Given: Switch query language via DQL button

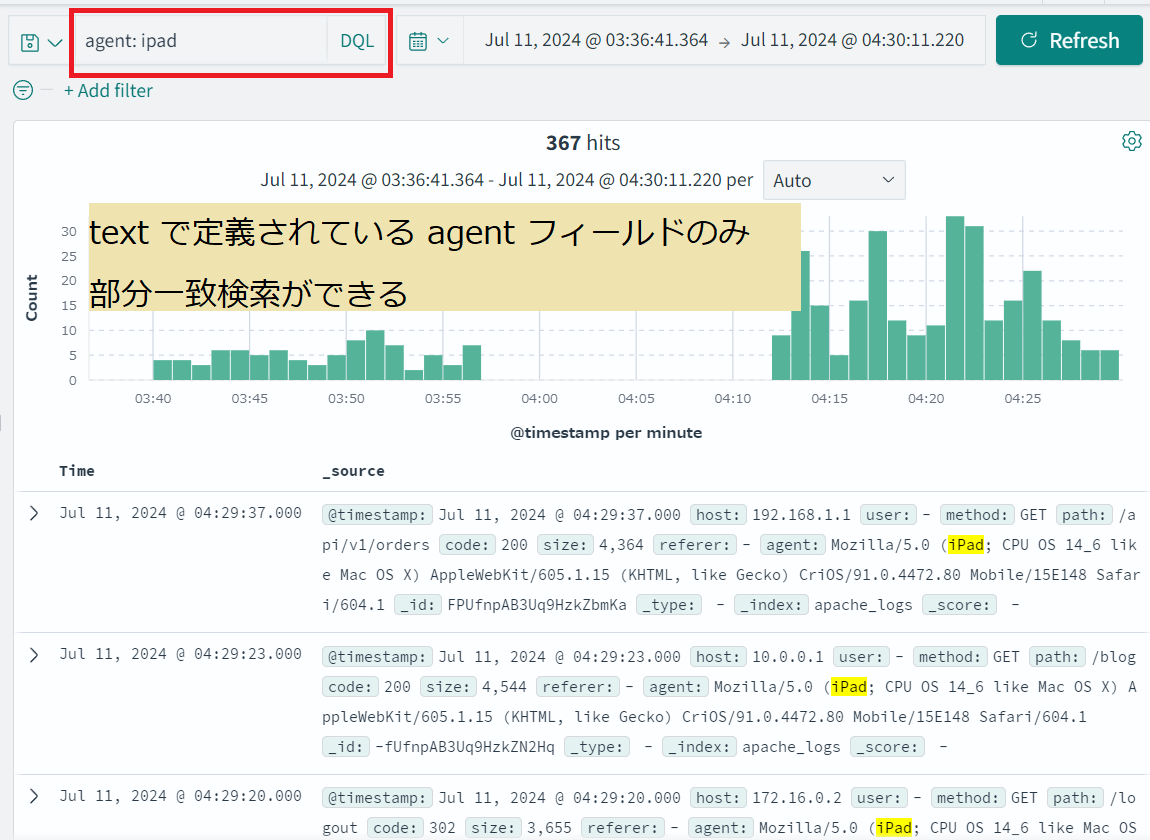Looking at the screenshot, I should coord(357,41).
